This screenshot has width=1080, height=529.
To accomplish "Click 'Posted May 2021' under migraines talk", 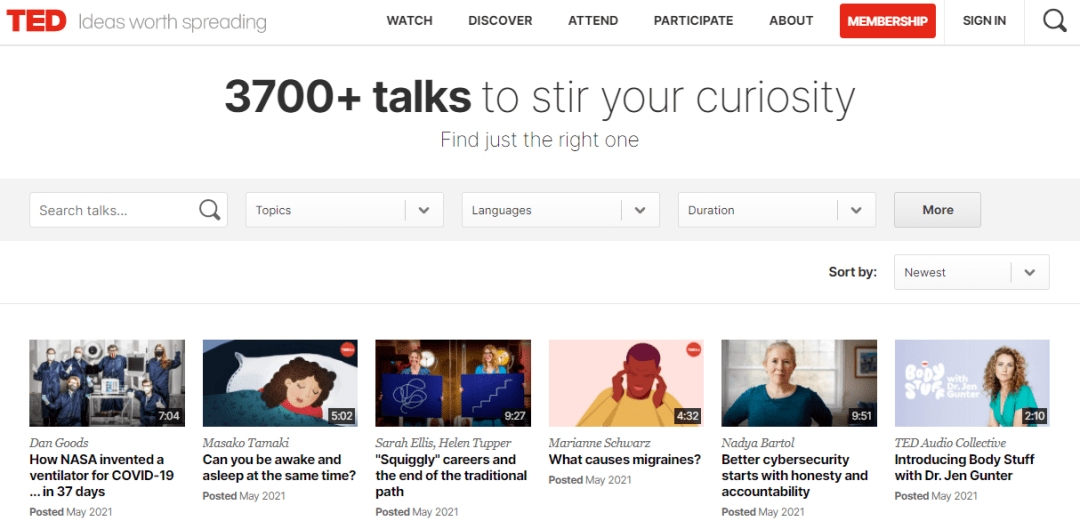I will [590, 479].
